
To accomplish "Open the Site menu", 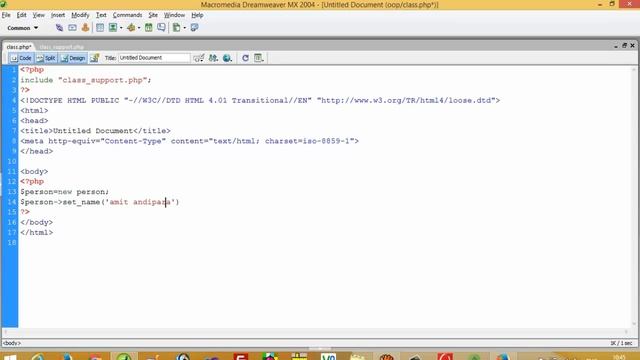I will (x=153, y=15).
